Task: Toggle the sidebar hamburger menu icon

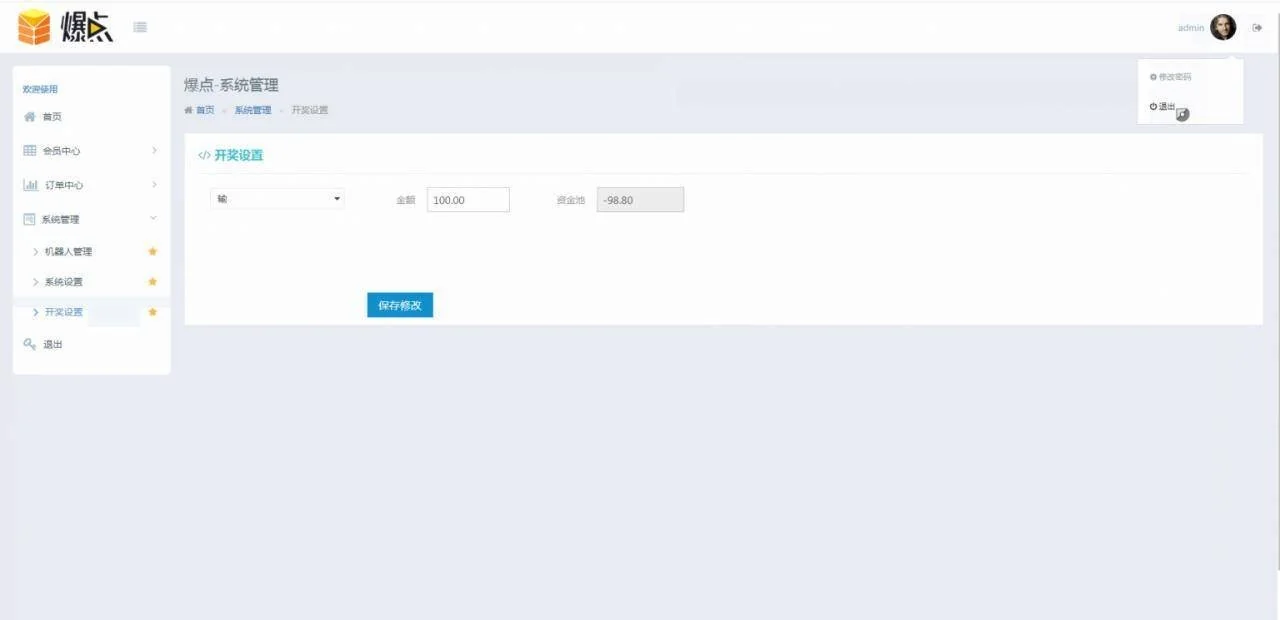Action: [140, 27]
